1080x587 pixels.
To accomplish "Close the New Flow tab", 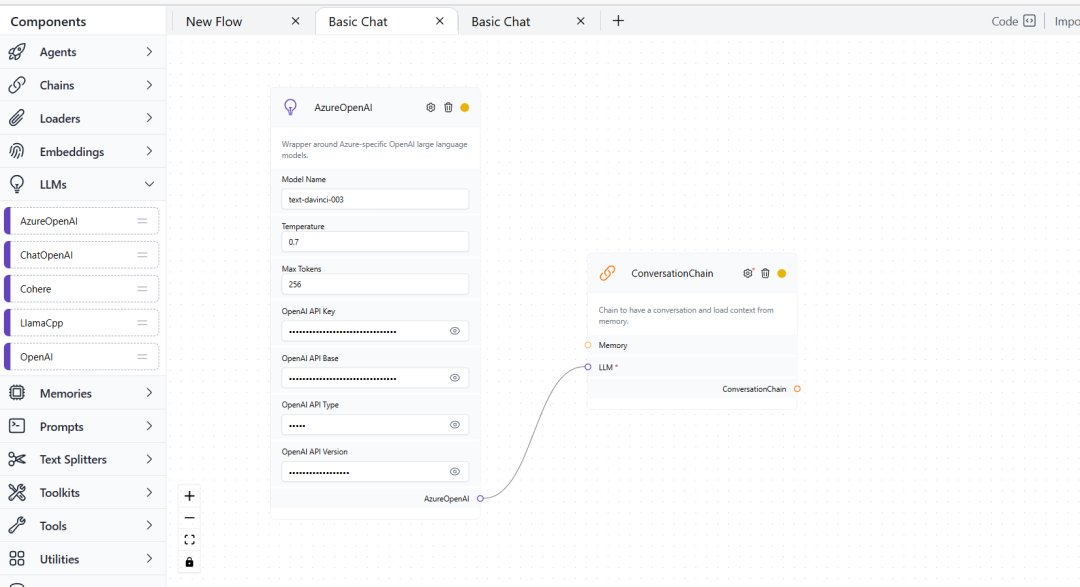I will coord(295,21).
